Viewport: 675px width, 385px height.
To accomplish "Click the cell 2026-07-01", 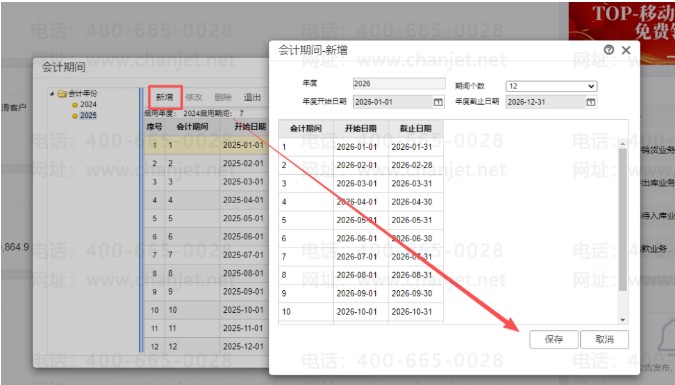I will point(361,257).
